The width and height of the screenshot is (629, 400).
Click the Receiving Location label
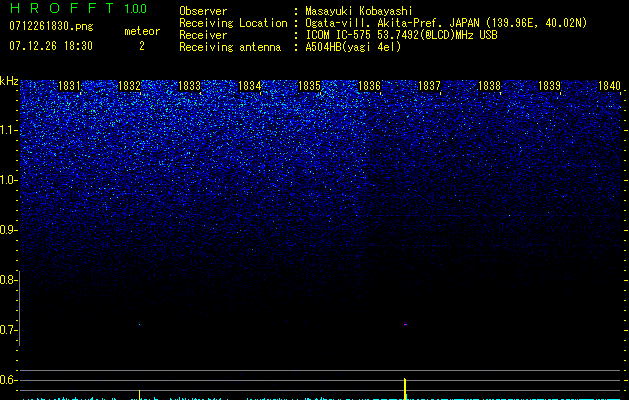coord(233,23)
